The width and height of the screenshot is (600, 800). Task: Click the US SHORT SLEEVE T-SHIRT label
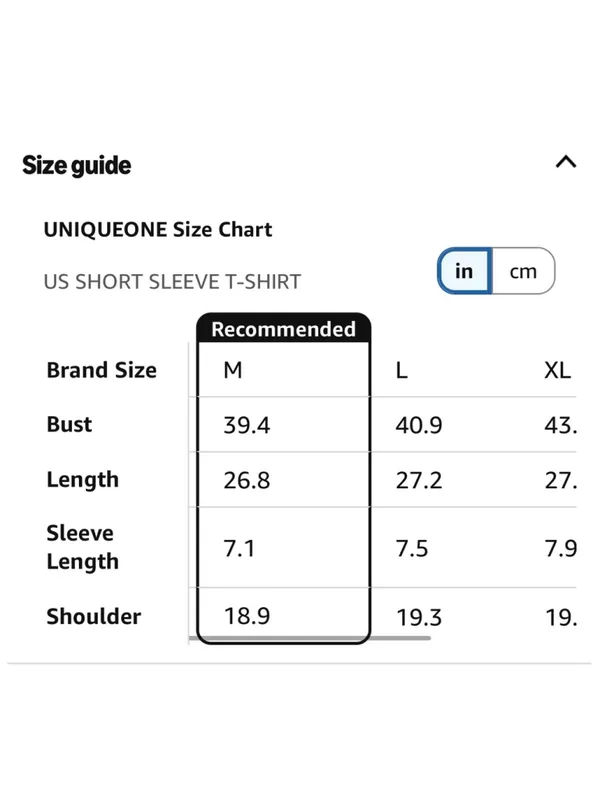click(x=172, y=282)
